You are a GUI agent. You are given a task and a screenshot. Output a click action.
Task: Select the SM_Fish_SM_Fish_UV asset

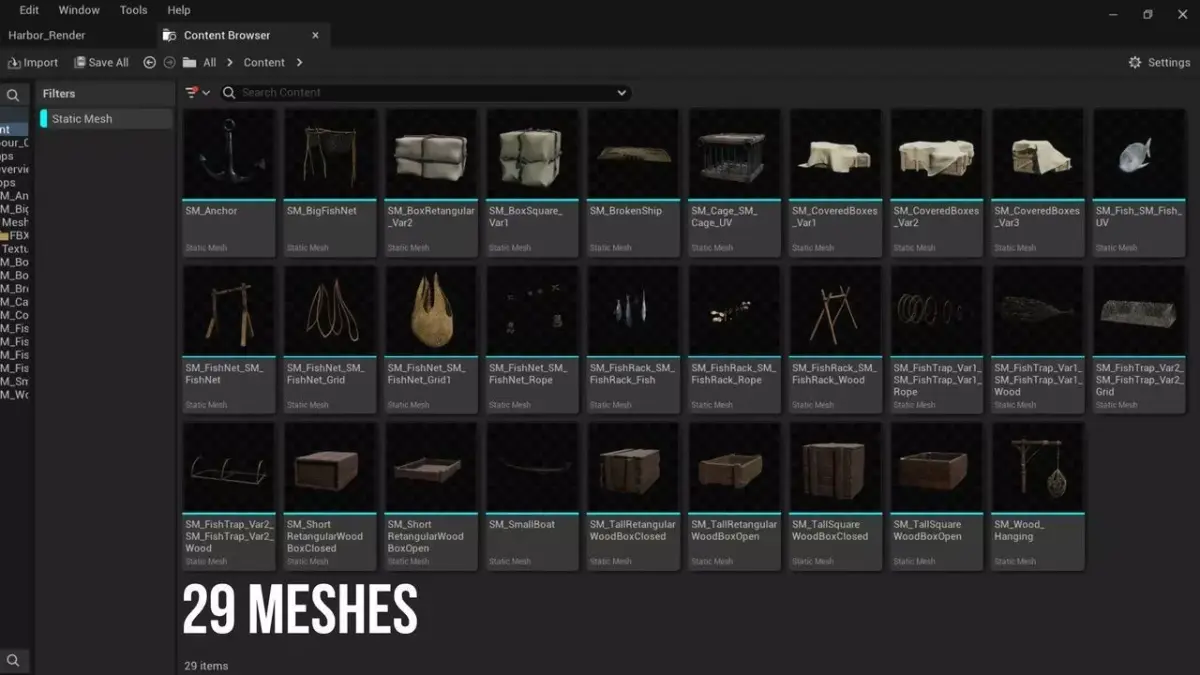1139,183
